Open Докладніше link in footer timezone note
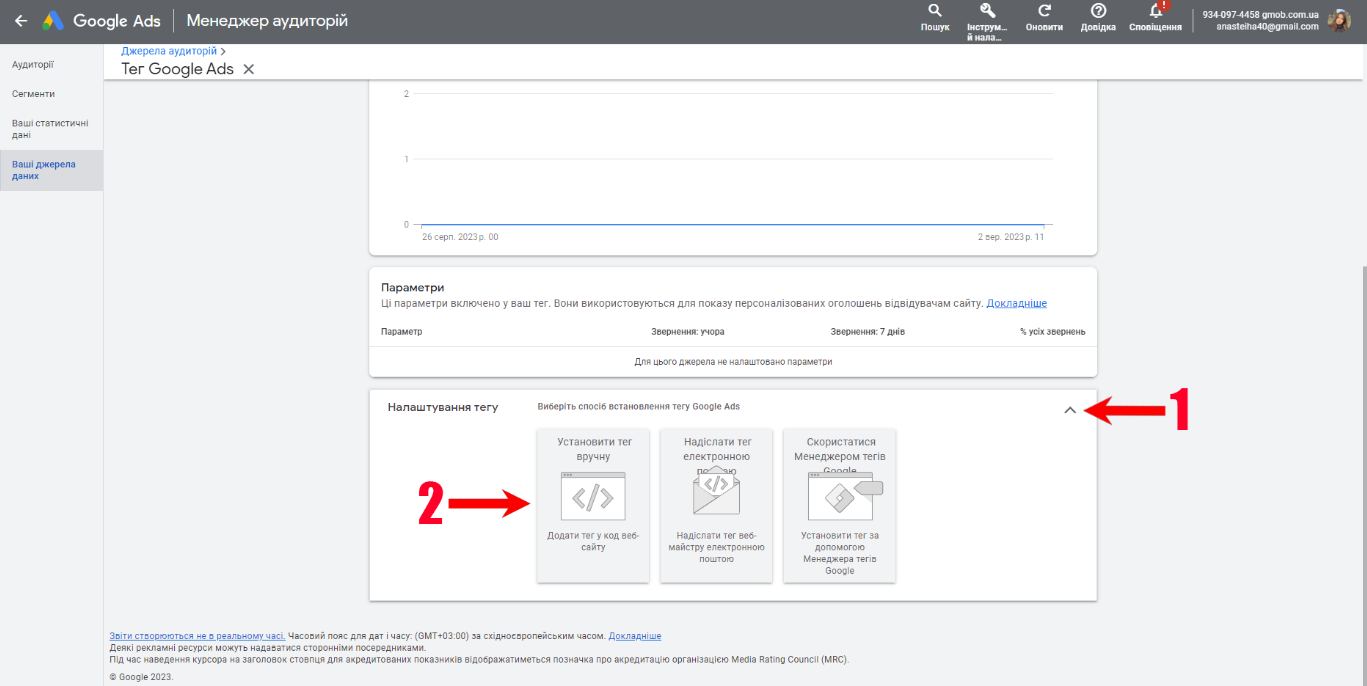Image resolution: width=1367 pixels, height=686 pixels. (635, 636)
